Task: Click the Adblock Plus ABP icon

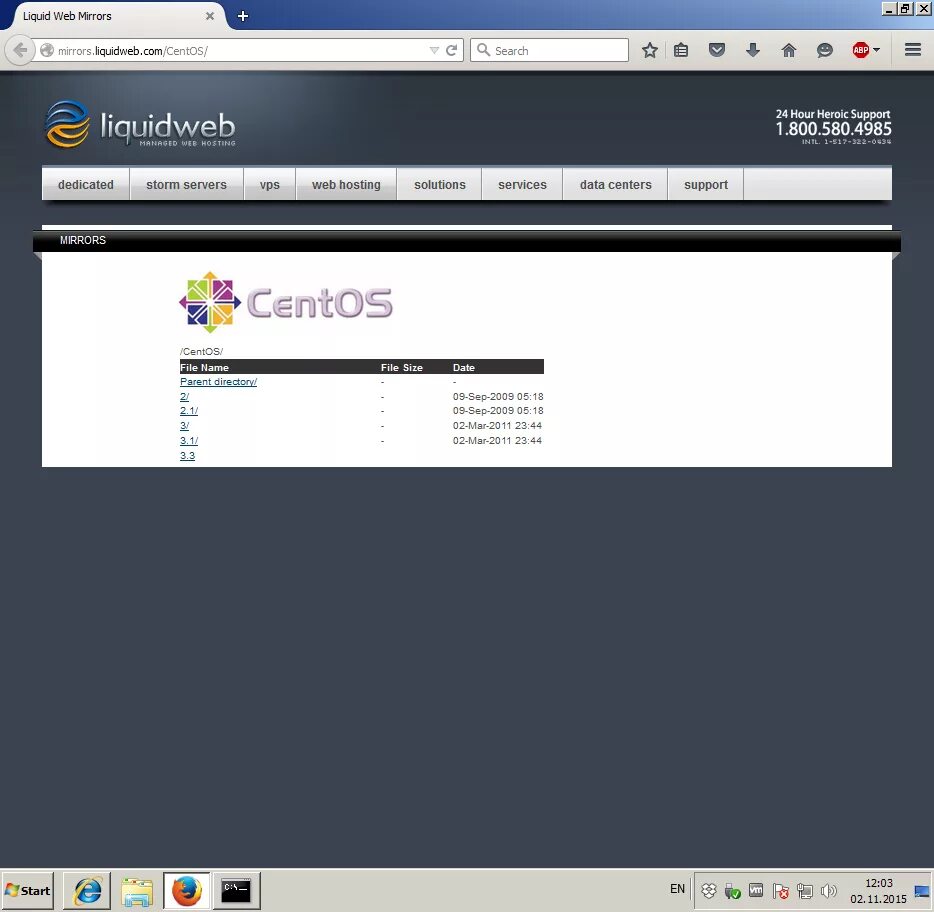Action: click(861, 51)
